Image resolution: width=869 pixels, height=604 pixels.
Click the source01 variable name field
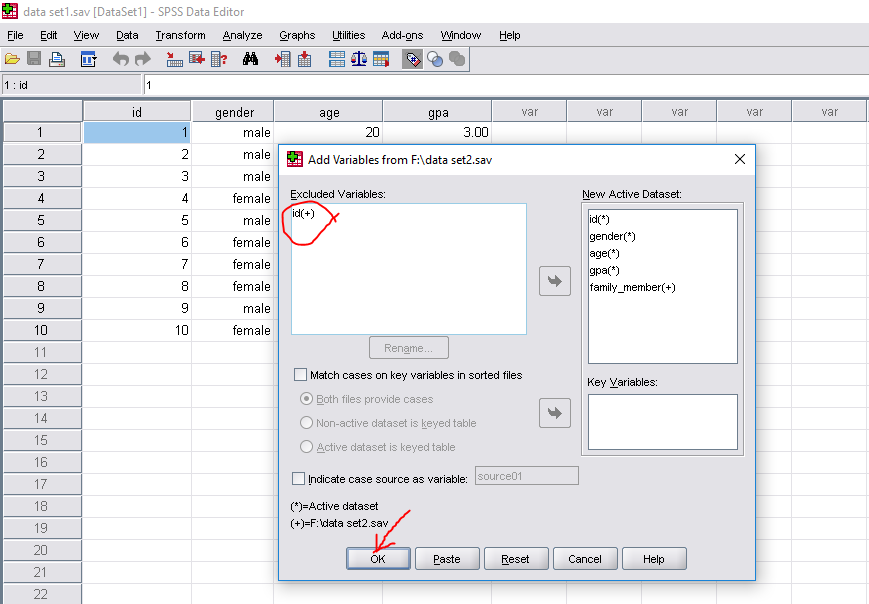click(x=526, y=476)
